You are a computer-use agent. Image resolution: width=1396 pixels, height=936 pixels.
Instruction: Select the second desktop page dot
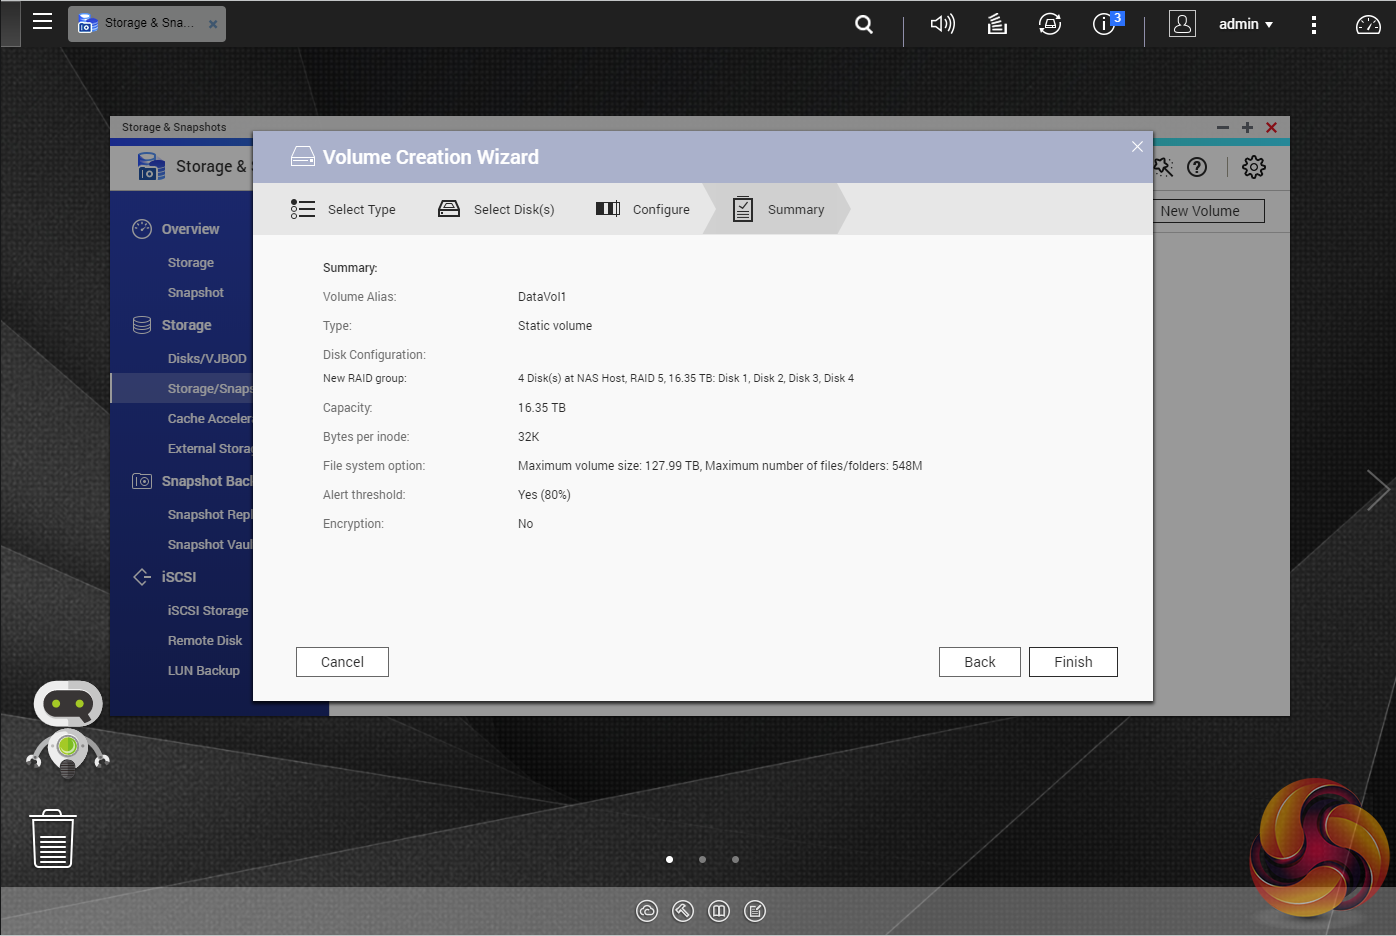pyautogui.click(x=702, y=859)
